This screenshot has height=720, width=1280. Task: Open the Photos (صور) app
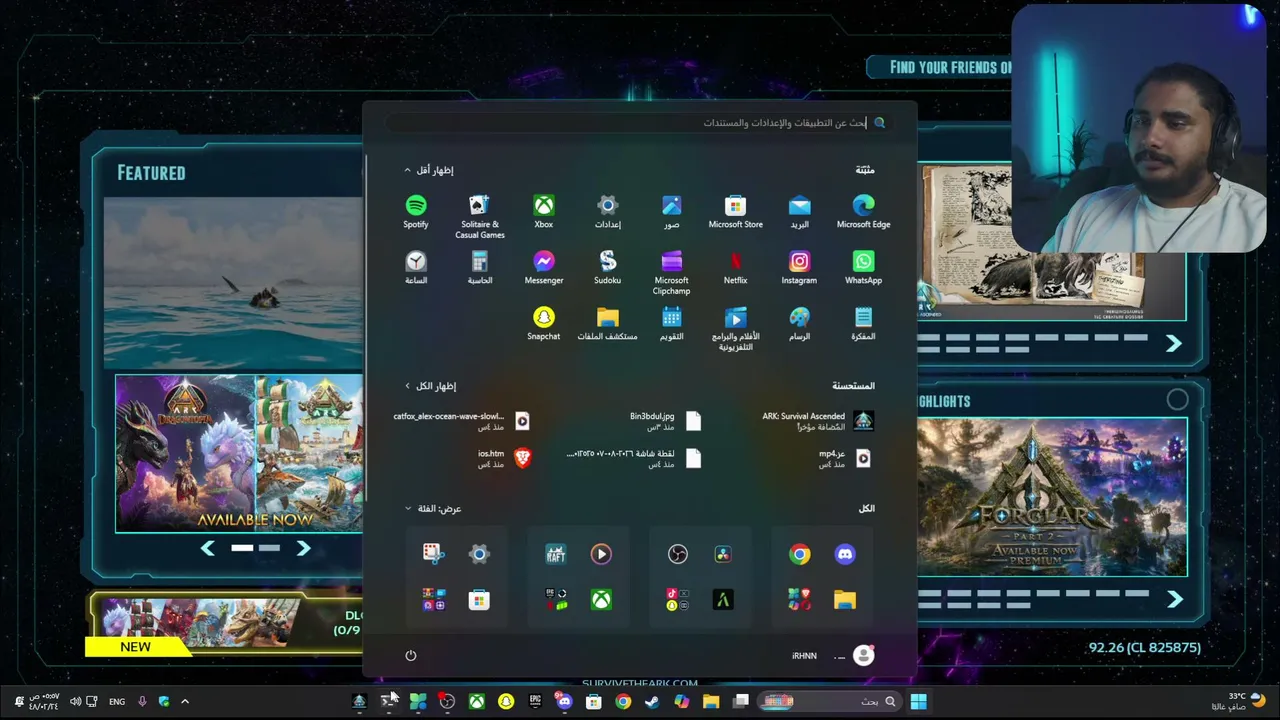(x=671, y=212)
